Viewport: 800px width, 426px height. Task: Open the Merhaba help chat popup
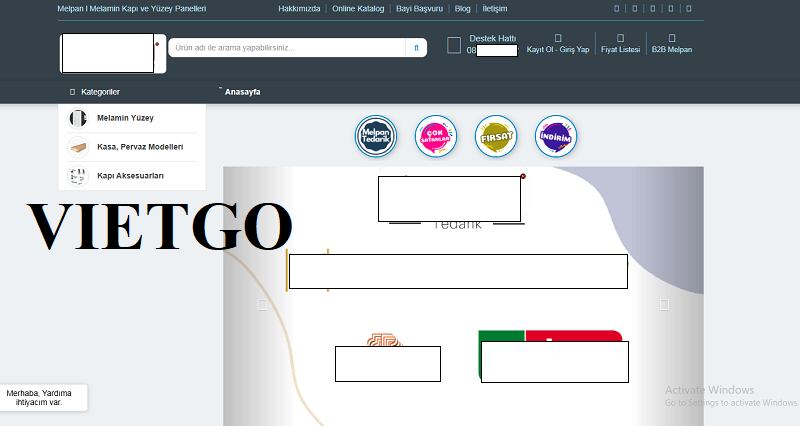42,397
